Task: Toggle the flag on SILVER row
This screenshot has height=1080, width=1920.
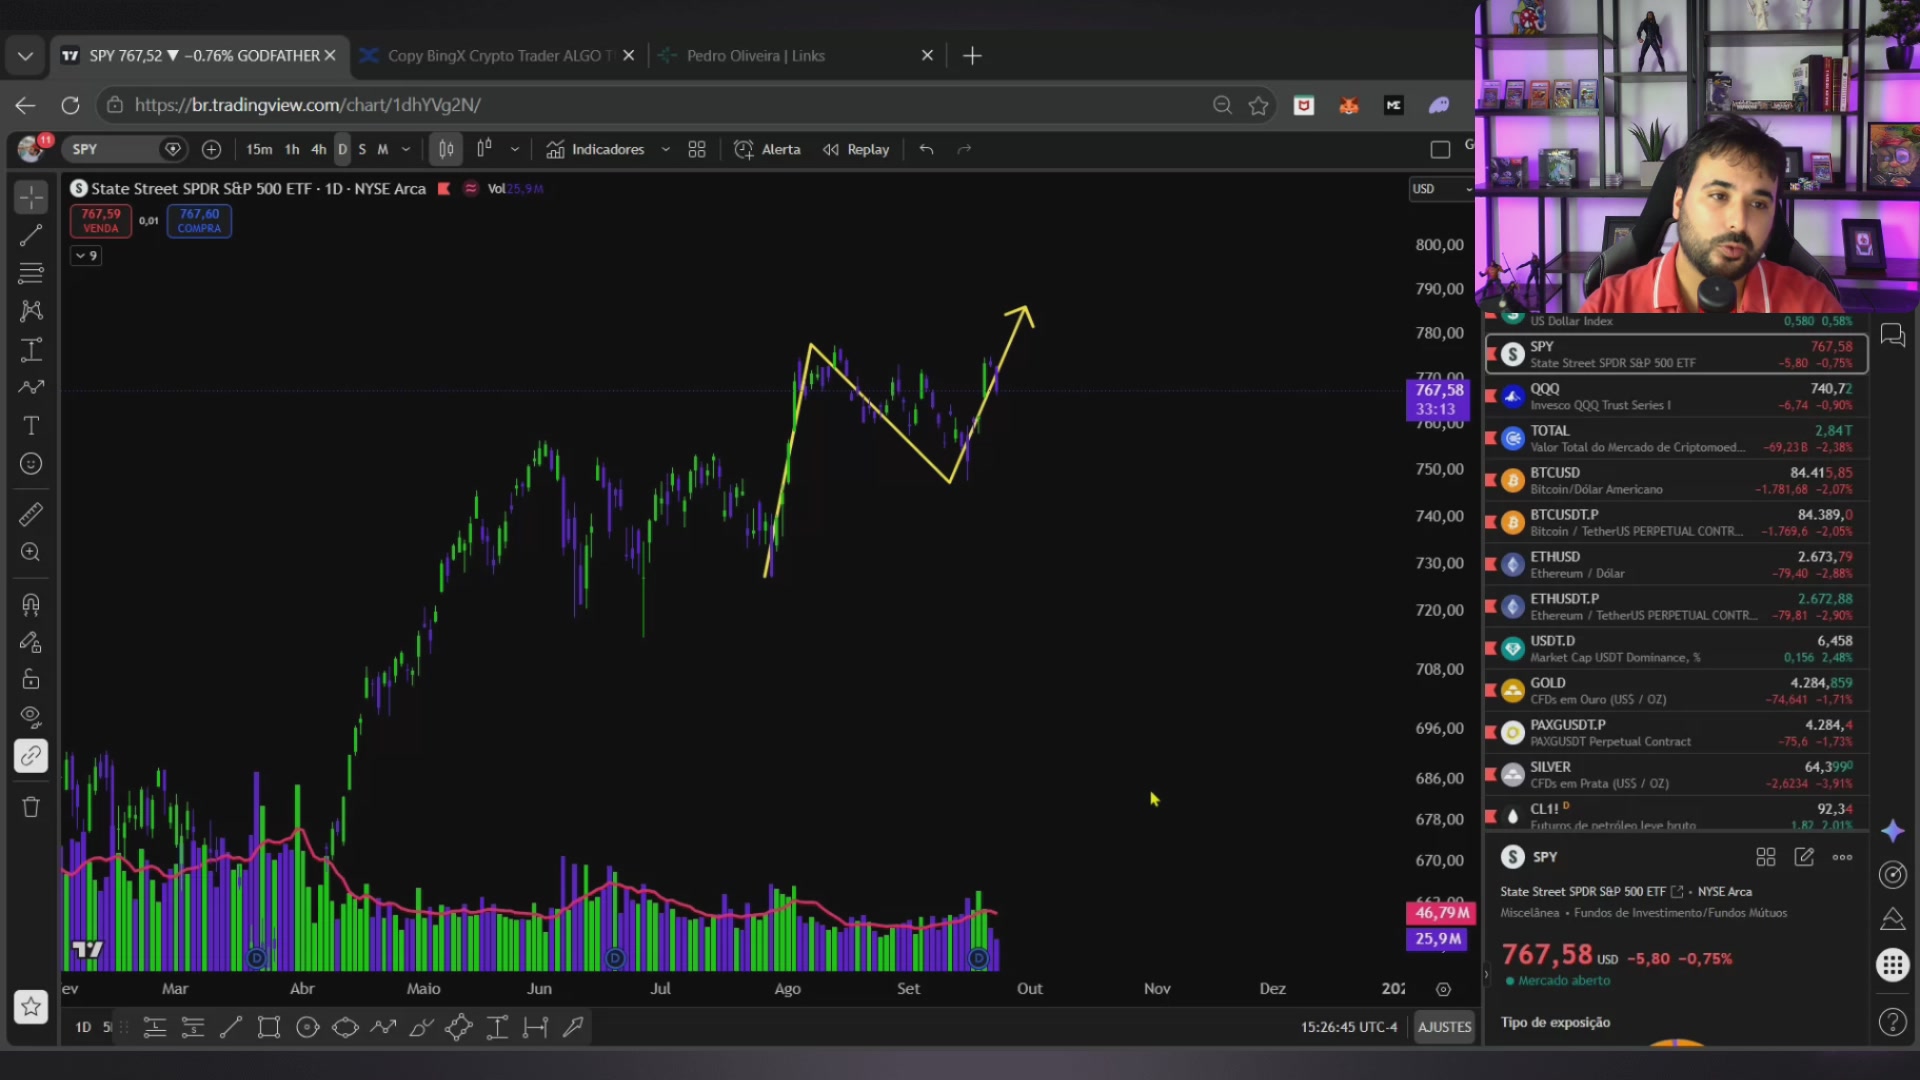Action: (x=1491, y=775)
